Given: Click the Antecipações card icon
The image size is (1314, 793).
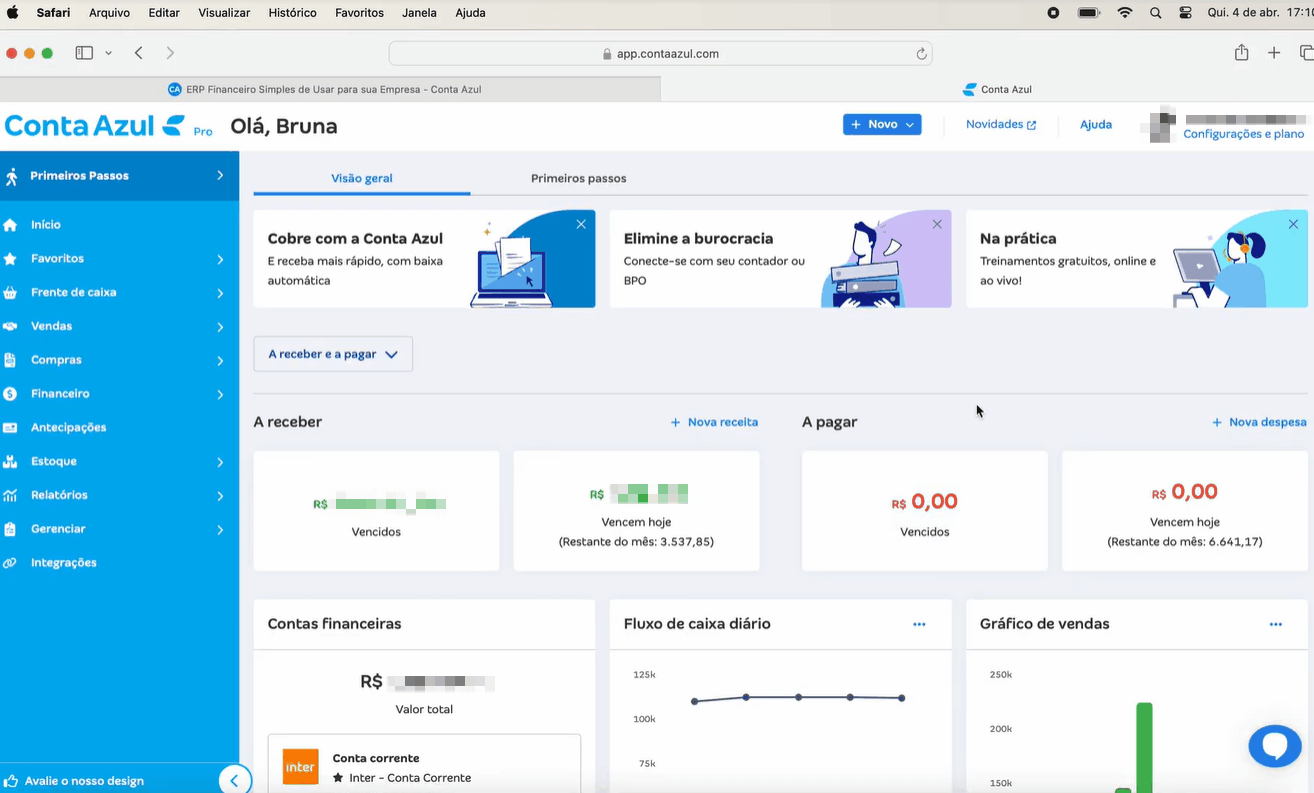Looking at the screenshot, I should [10, 428].
